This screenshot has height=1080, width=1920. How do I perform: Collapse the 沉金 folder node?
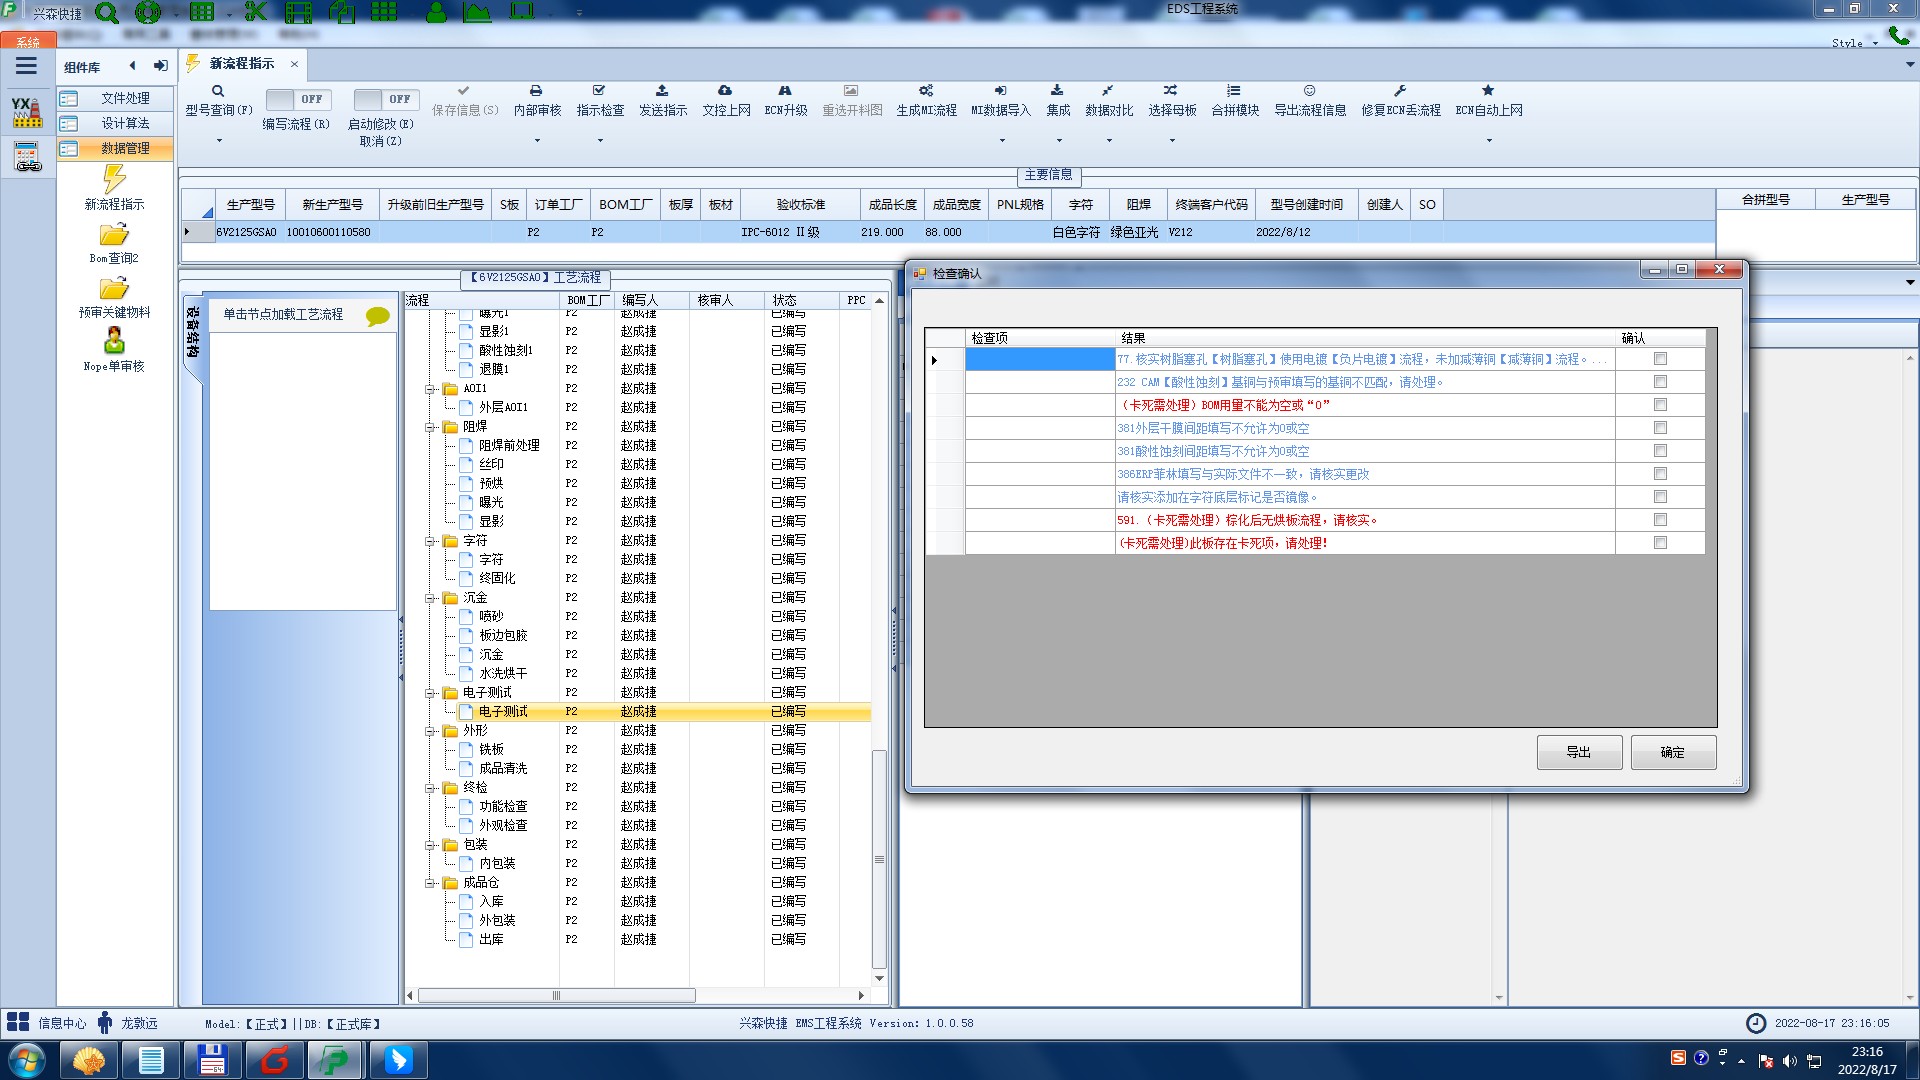[431, 598]
